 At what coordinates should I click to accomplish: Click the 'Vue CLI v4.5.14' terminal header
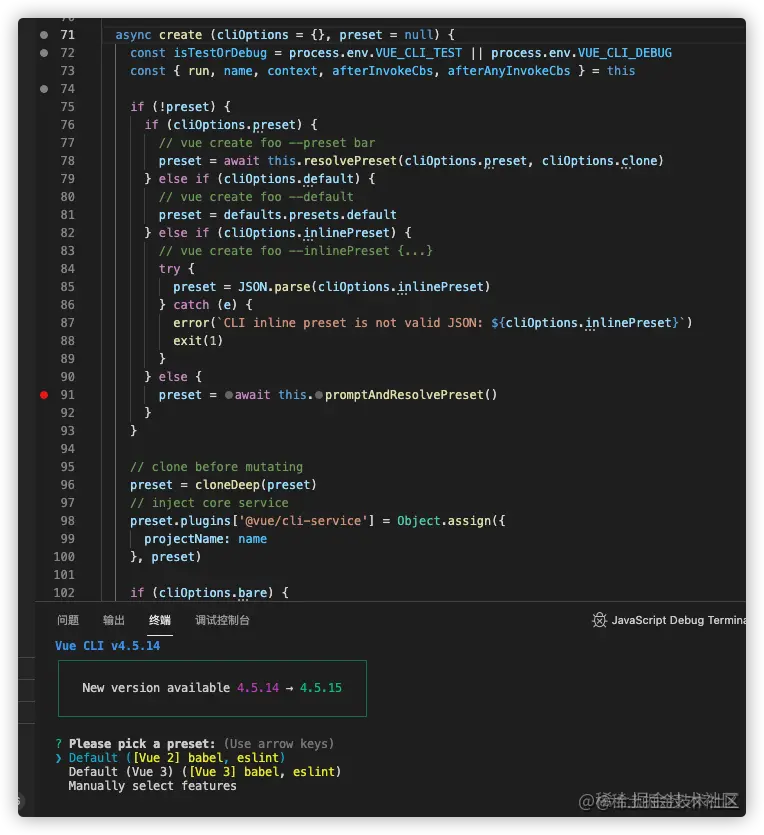point(108,646)
